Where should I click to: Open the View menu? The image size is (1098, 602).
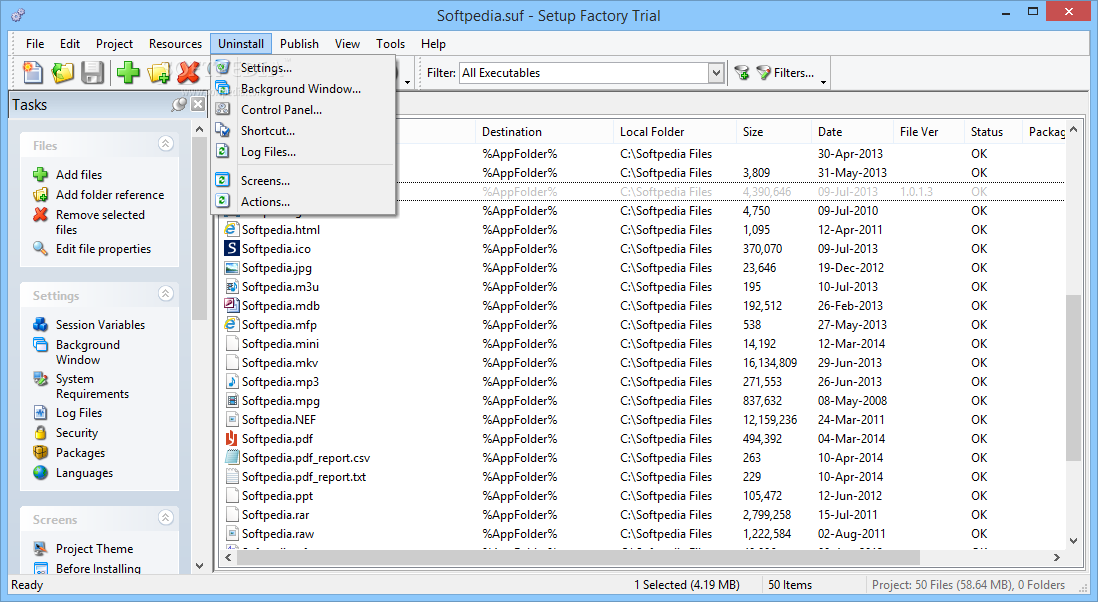coord(347,43)
